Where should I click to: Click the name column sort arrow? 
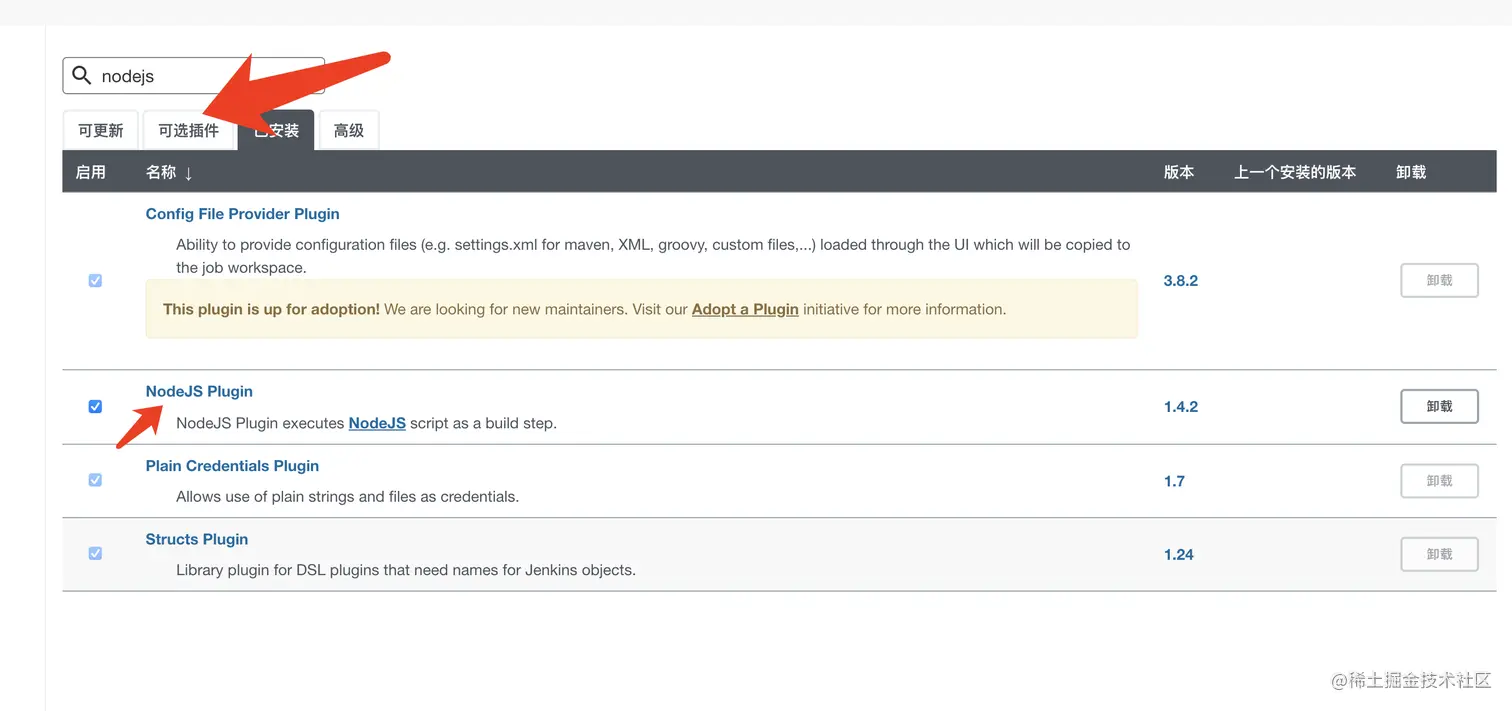(x=188, y=173)
